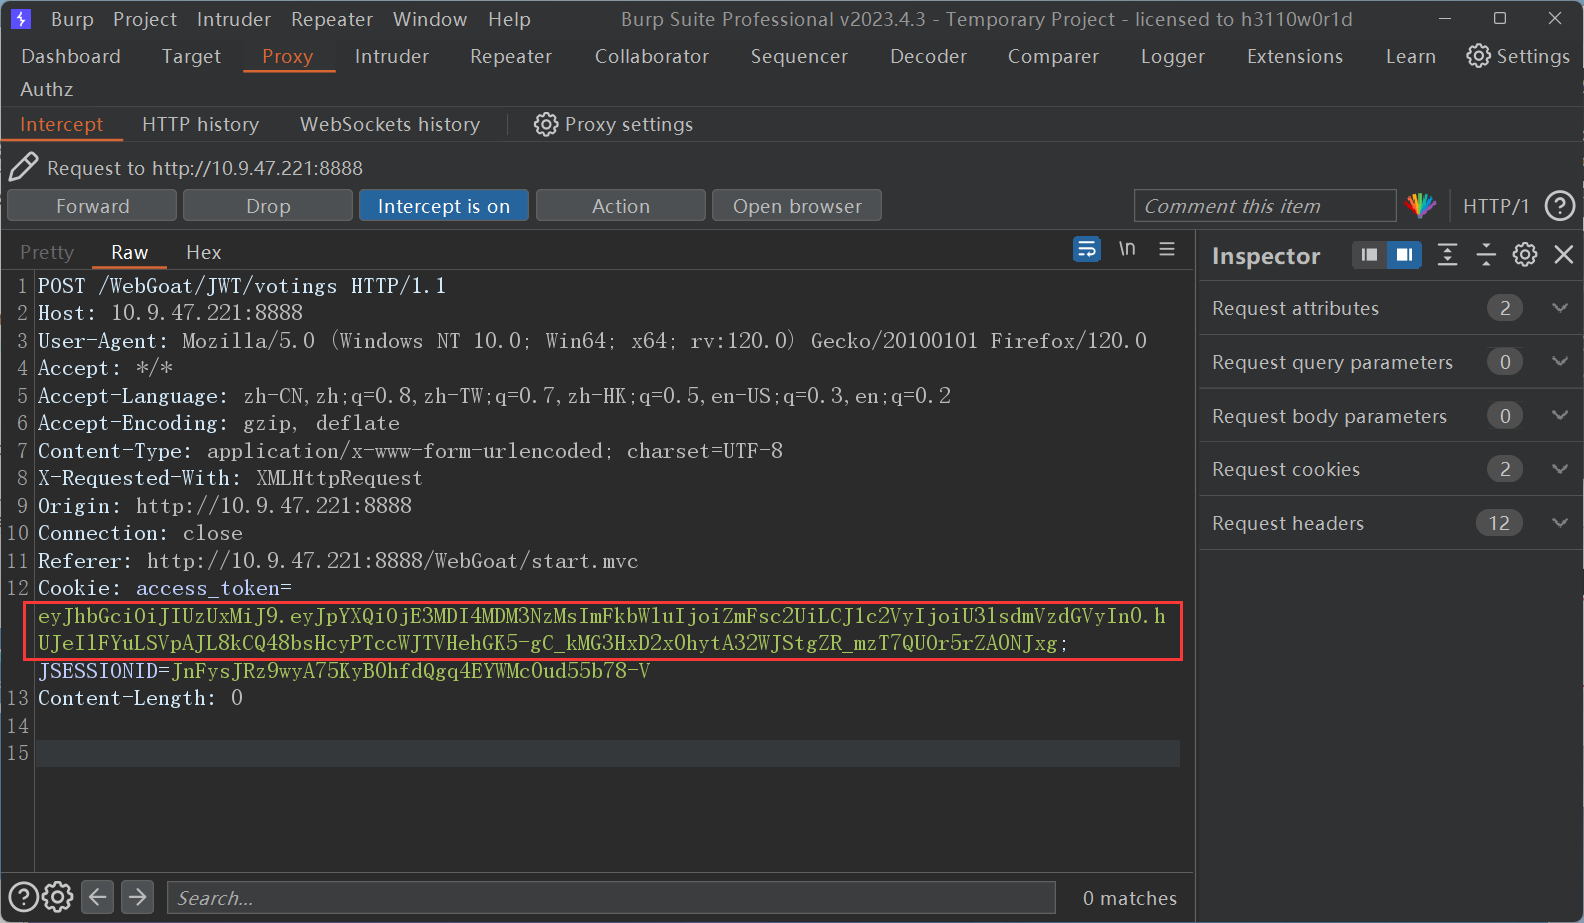Switch to HTTP history sub-tab
Screen dimensions: 1584x923
200,124
